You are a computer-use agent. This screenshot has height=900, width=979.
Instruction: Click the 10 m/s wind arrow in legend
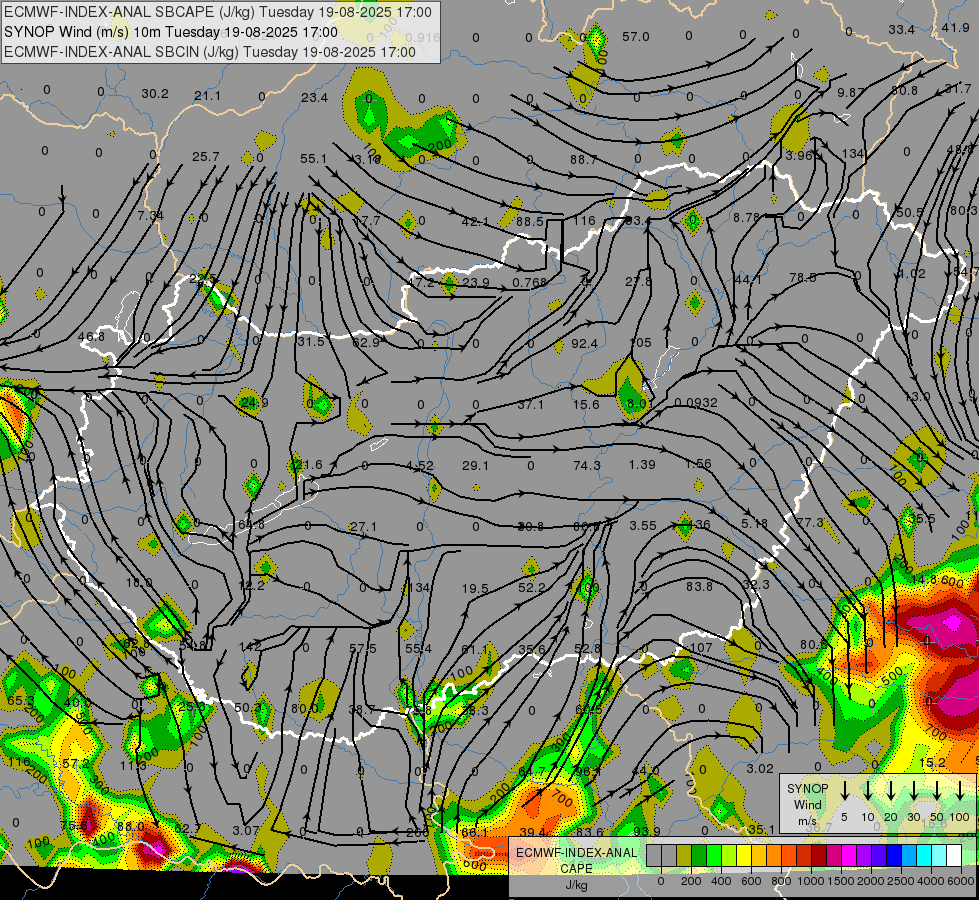click(x=868, y=791)
